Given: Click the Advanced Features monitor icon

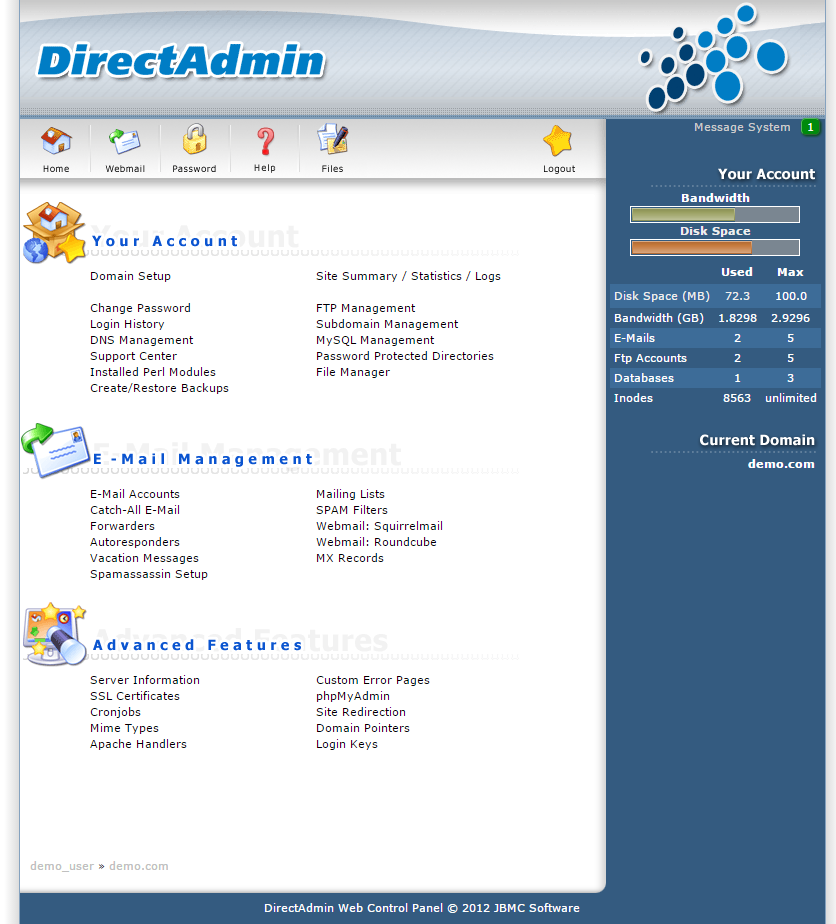Looking at the screenshot, I should pos(55,635).
